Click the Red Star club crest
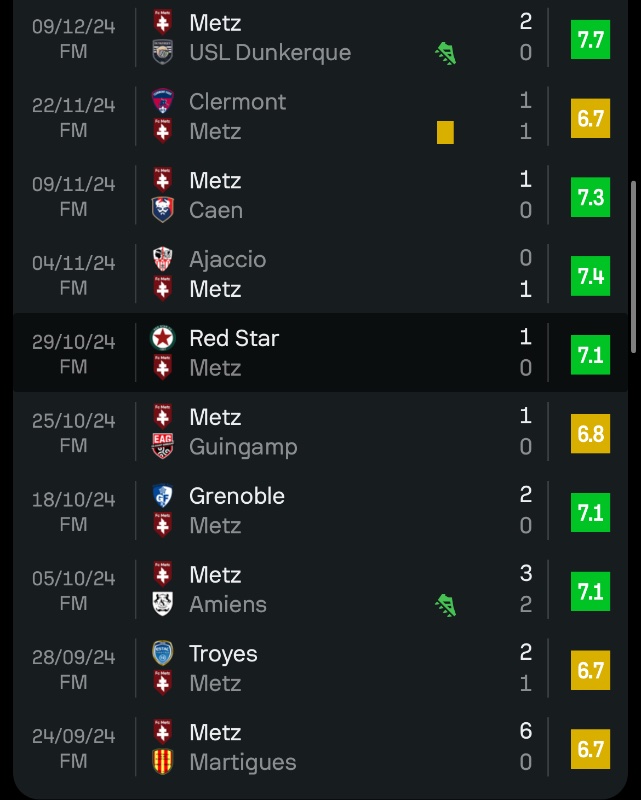The image size is (641, 800). (162, 338)
